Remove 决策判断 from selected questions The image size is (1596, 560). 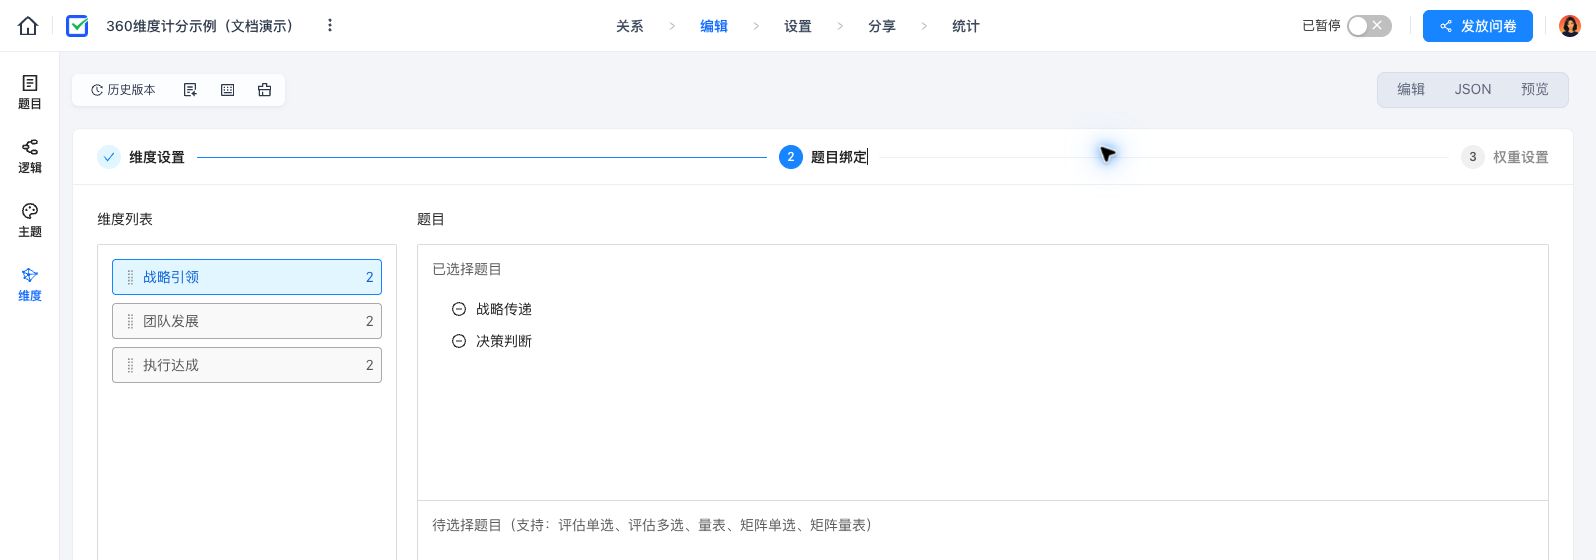[459, 341]
